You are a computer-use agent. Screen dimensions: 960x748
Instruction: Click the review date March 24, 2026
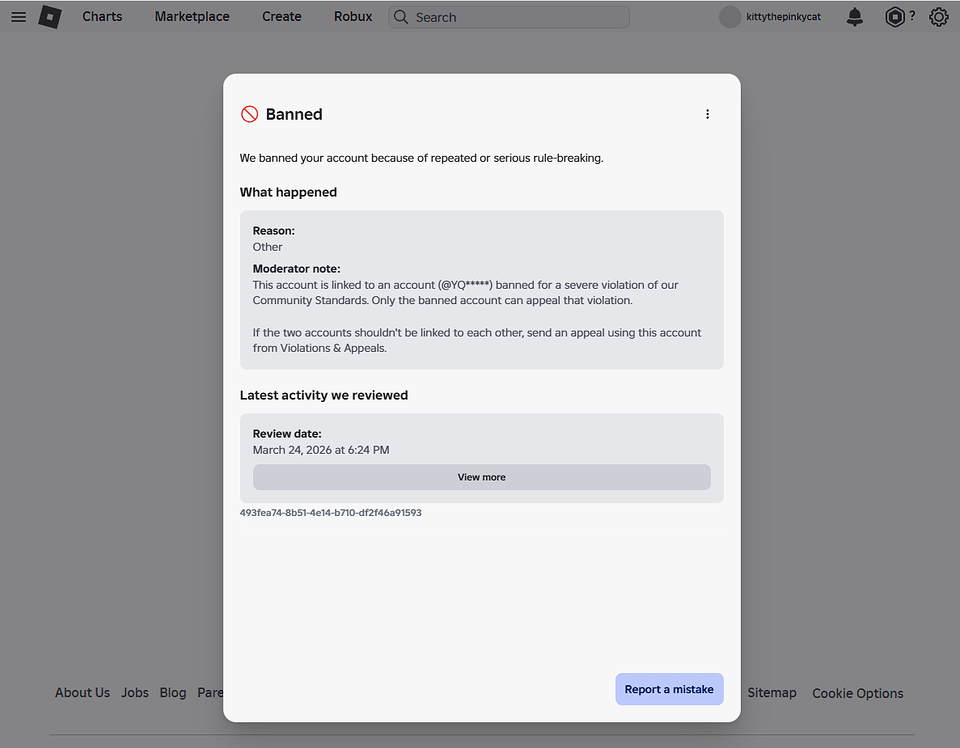point(321,450)
